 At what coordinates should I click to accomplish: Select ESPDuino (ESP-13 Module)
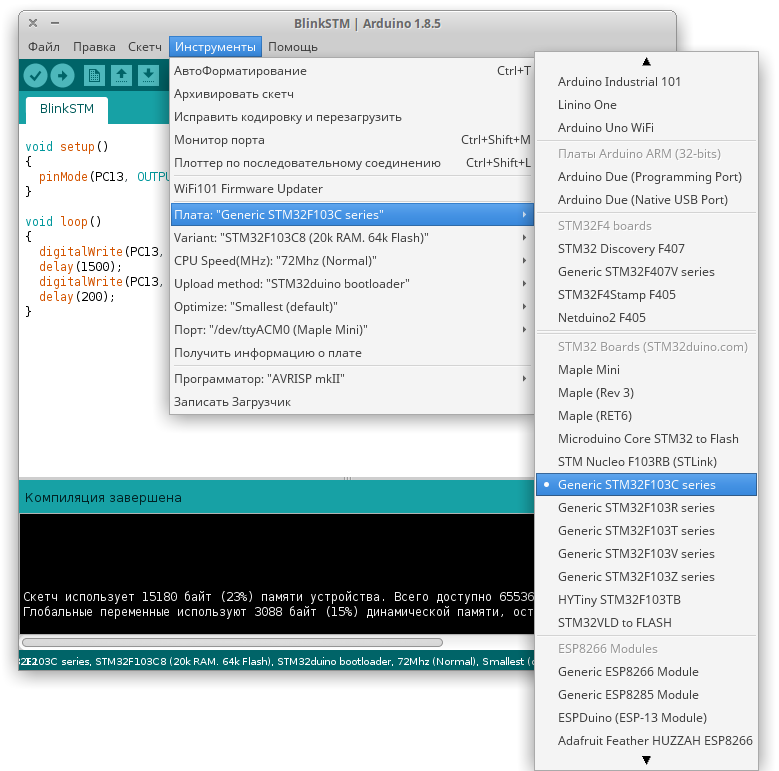(646, 717)
